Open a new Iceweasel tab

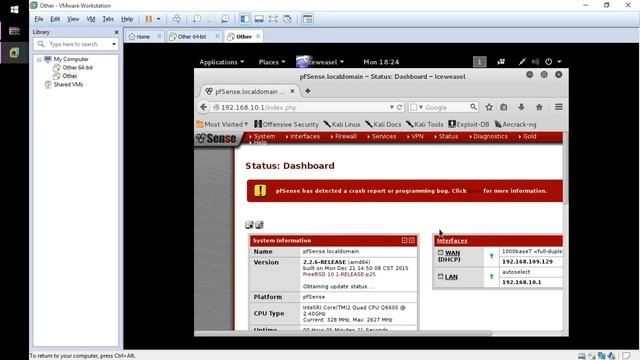308,91
